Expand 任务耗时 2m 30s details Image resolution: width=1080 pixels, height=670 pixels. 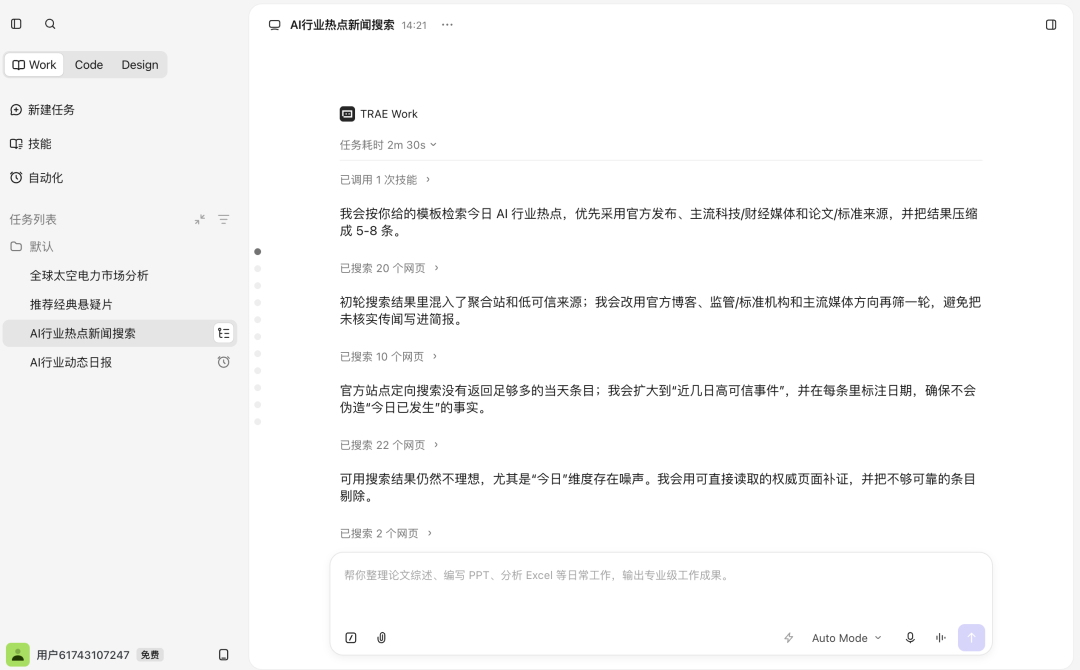[388, 145]
